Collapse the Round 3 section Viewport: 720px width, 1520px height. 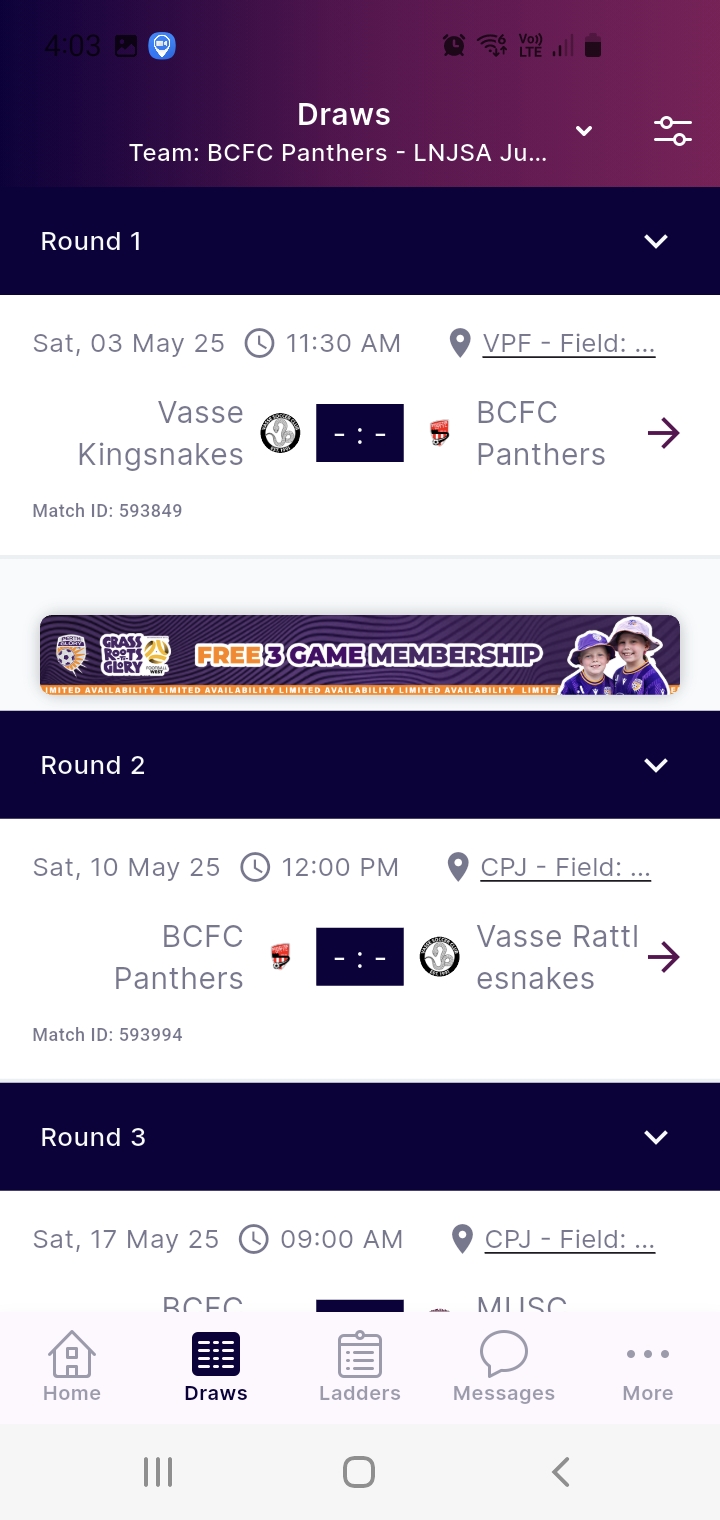(x=656, y=1137)
